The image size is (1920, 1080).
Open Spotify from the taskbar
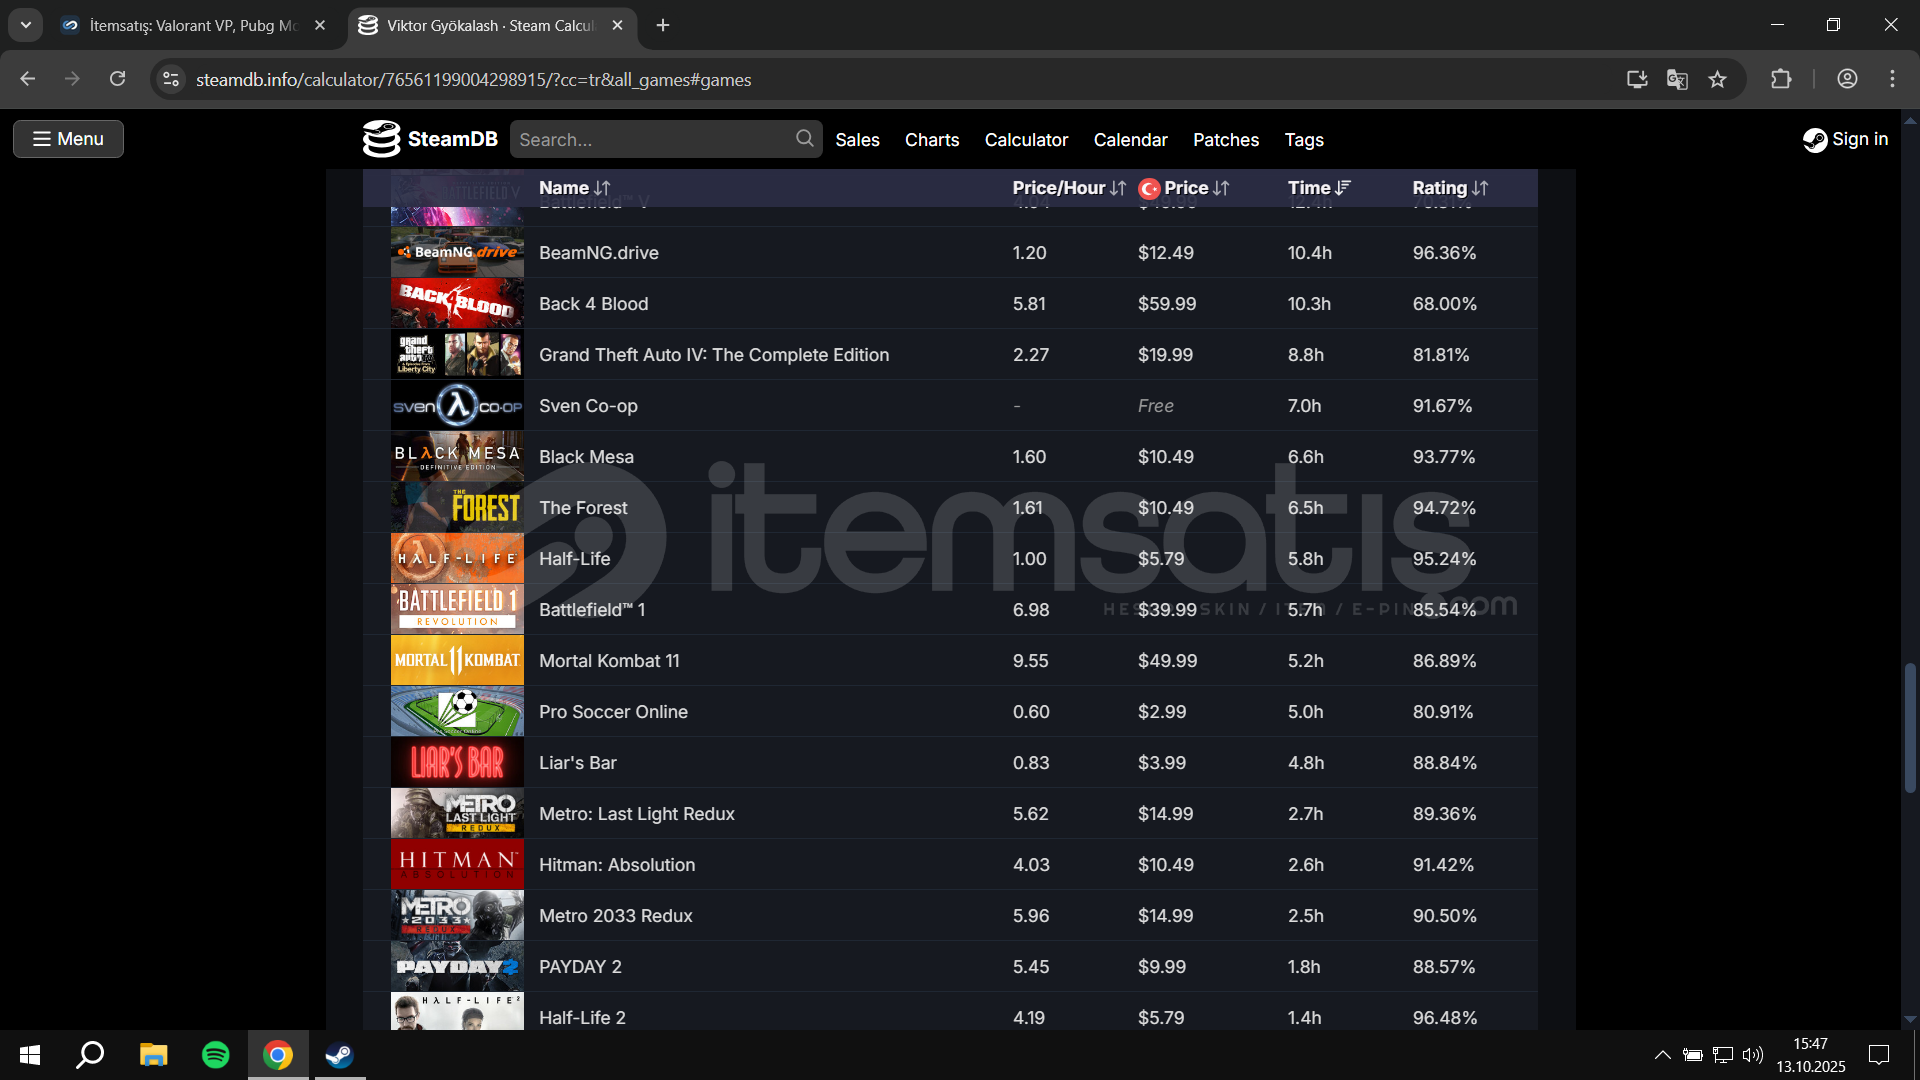point(215,1055)
